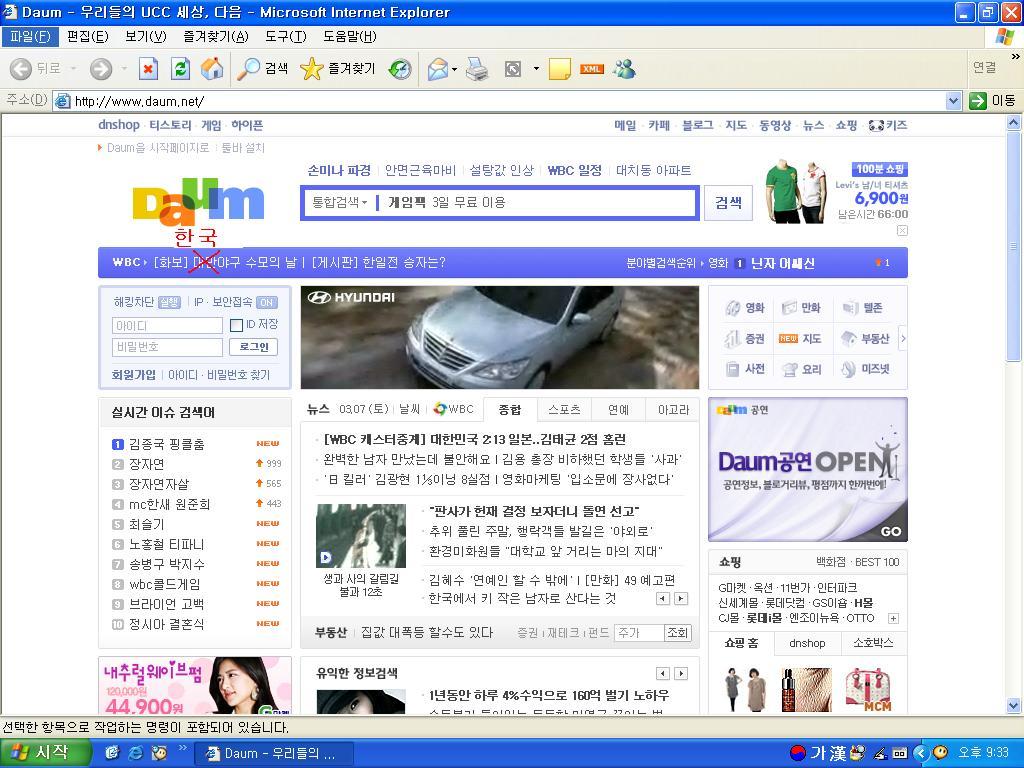Screen dimensions: 1024x768
Task: Click the Print icon in toolbar
Action: click(x=477, y=69)
